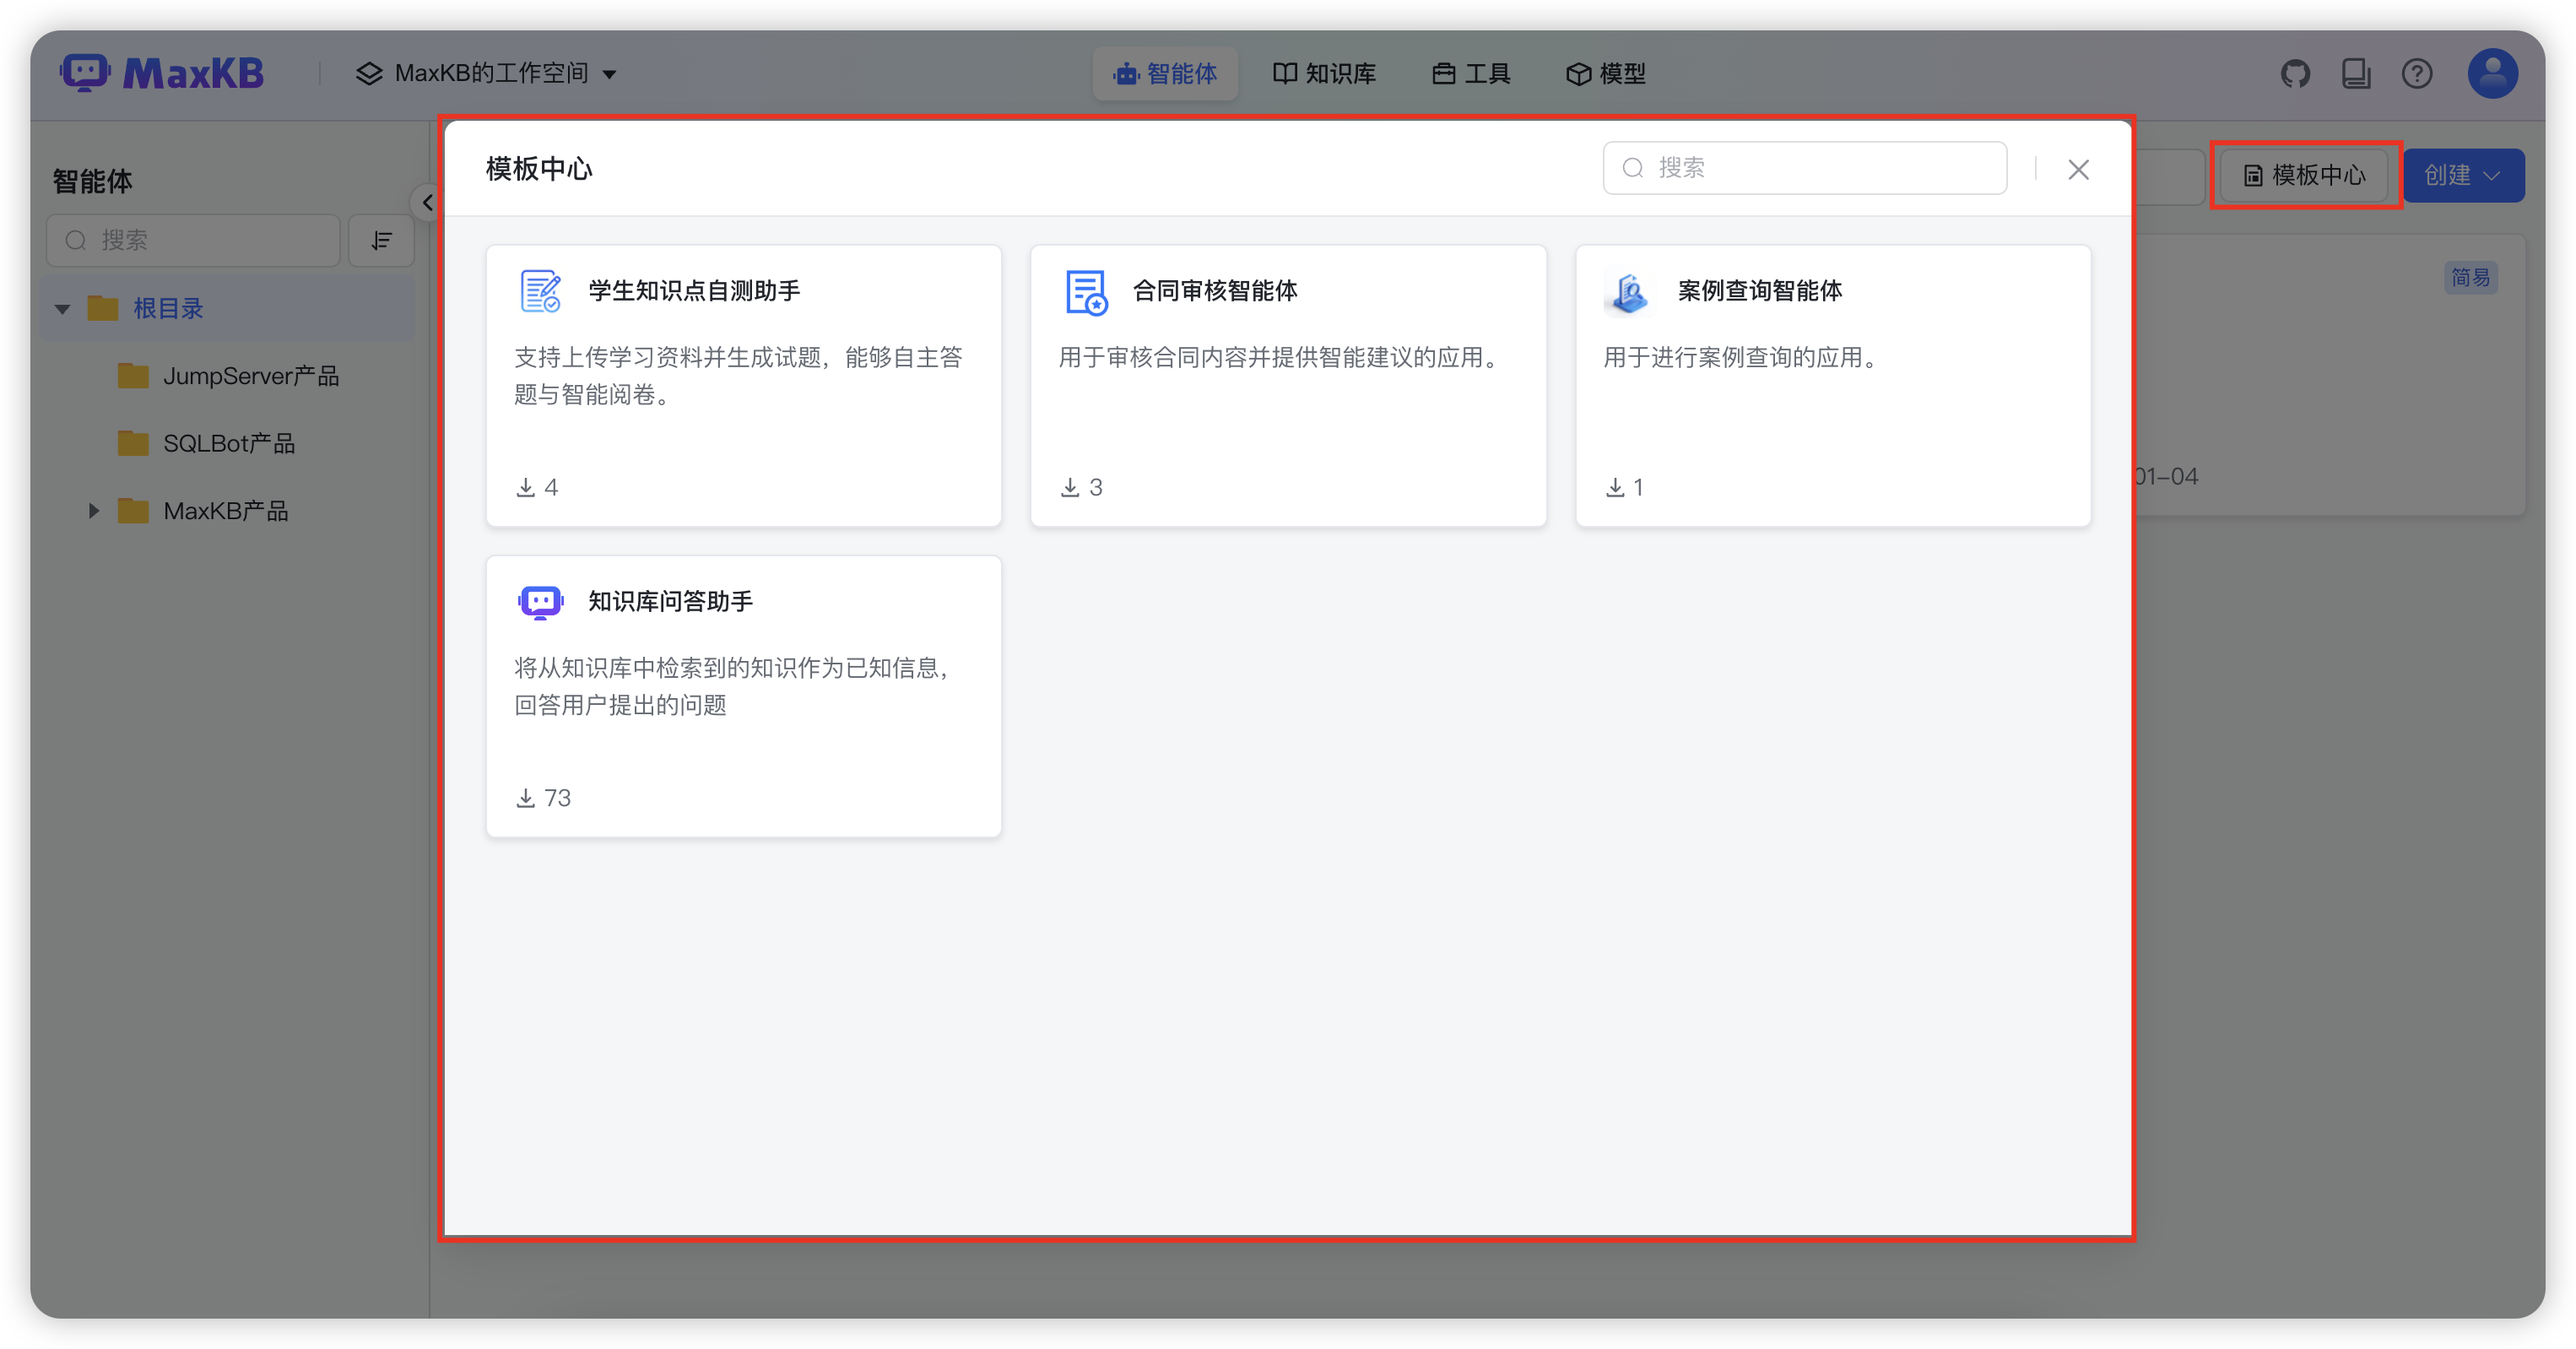Screen dimensions: 2576x1349
Task: Open the GitHub repository icon
Action: (2296, 73)
